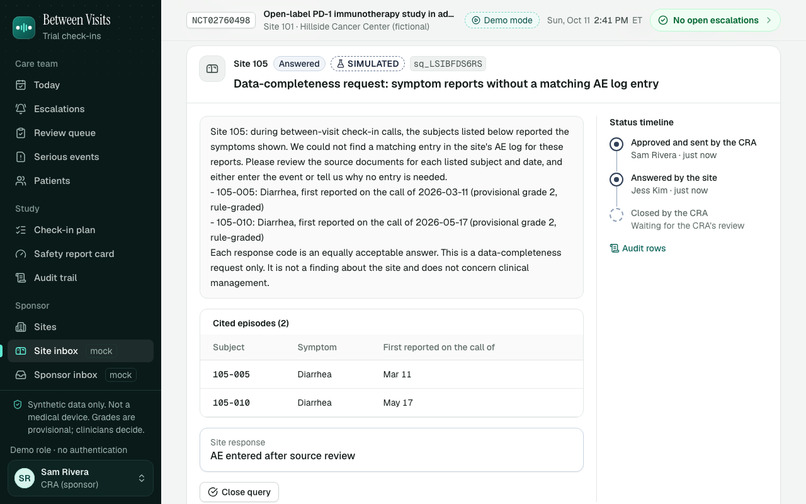Click the '2:41 PM' clock text
The width and height of the screenshot is (806, 504).
pos(611,20)
